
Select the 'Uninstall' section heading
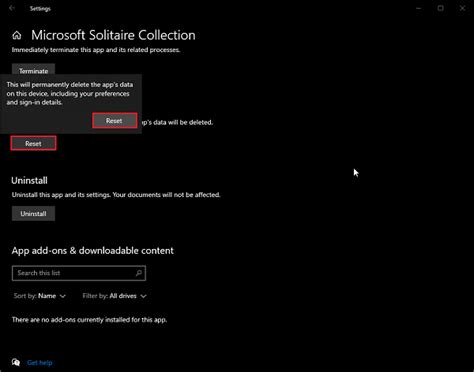[x=29, y=181]
